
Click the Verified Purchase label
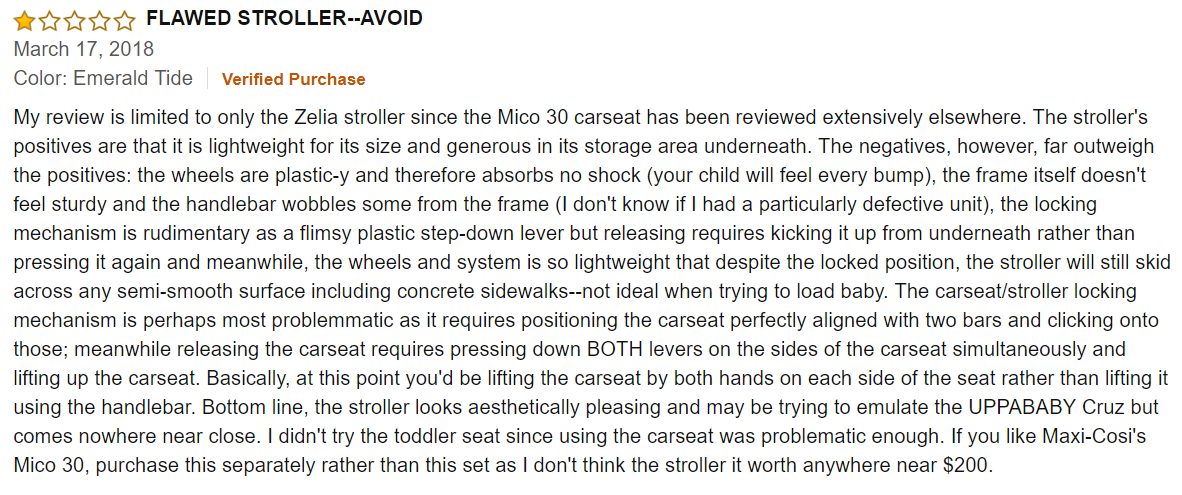tap(293, 79)
